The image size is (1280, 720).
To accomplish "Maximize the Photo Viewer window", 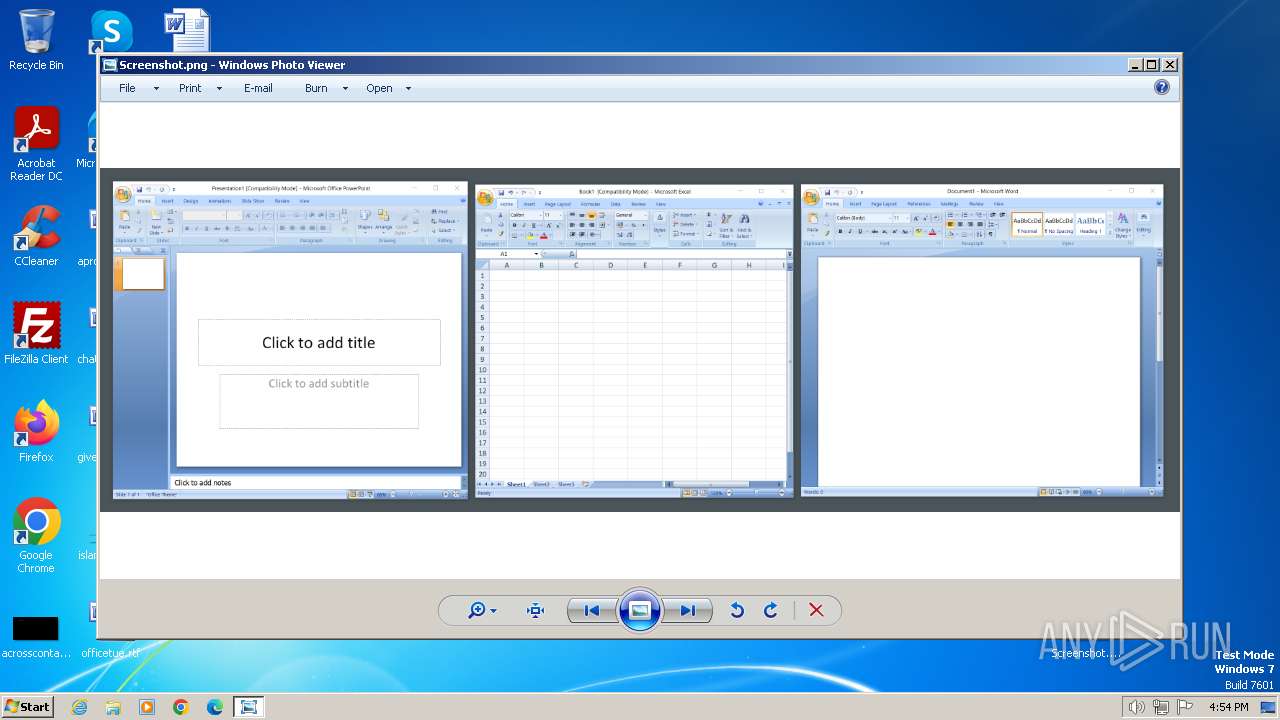I will point(1152,64).
